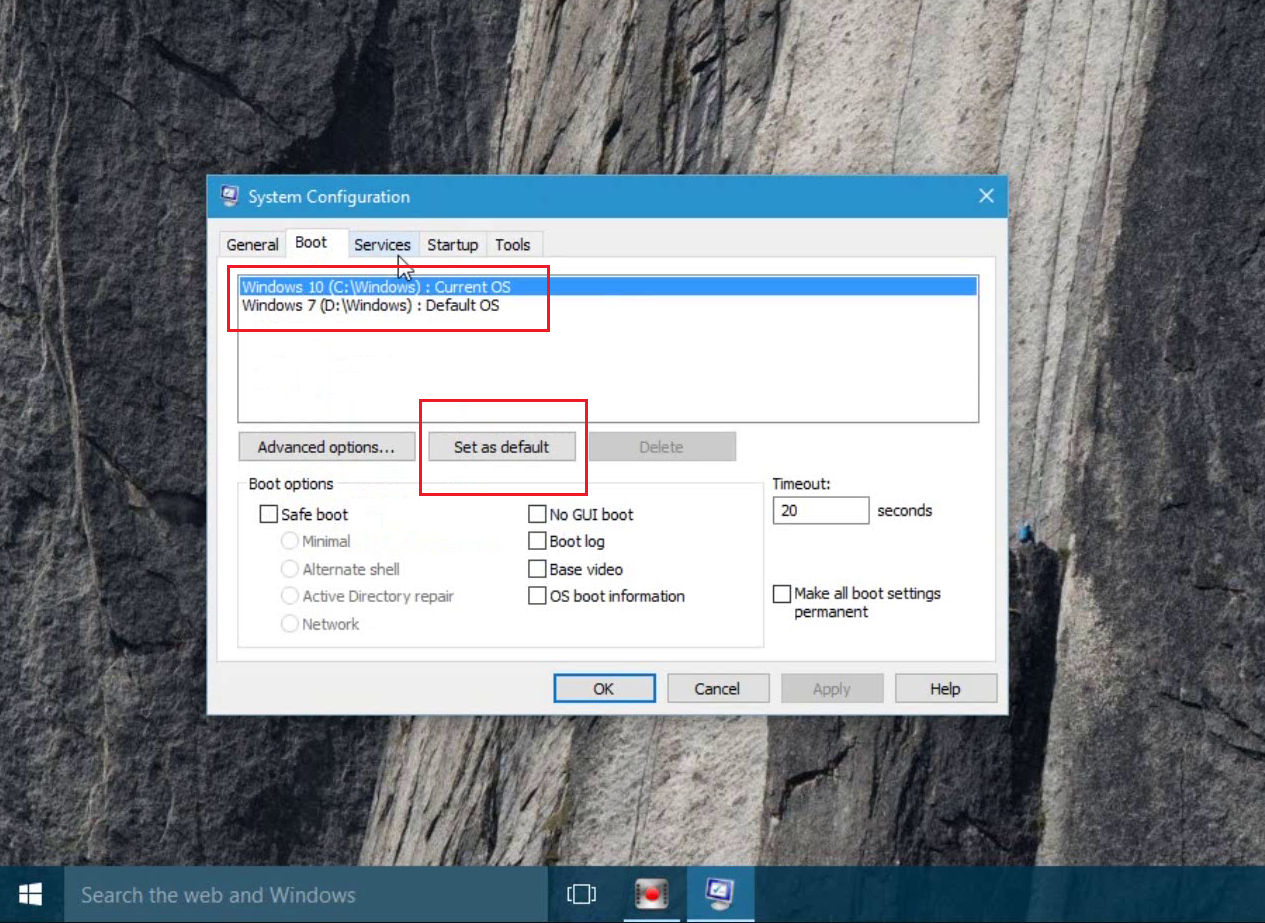Image resolution: width=1265 pixels, height=923 pixels.
Task: Choose the Network radio option
Action: (290, 624)
